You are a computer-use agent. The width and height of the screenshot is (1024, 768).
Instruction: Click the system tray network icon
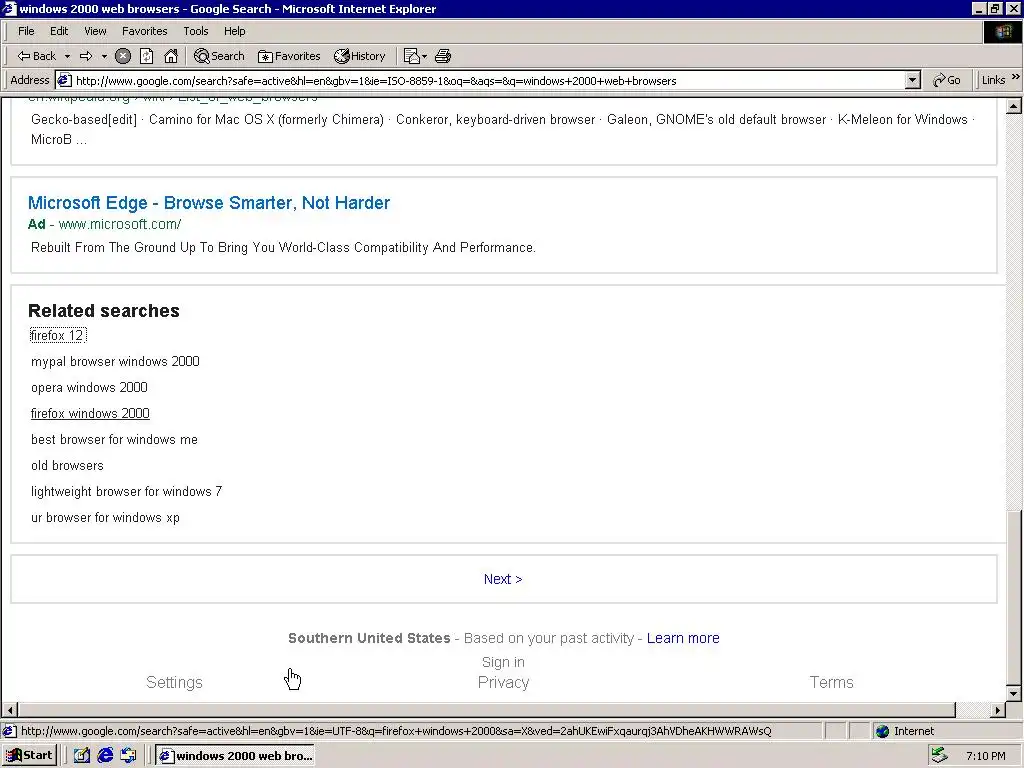coord(939,756)
